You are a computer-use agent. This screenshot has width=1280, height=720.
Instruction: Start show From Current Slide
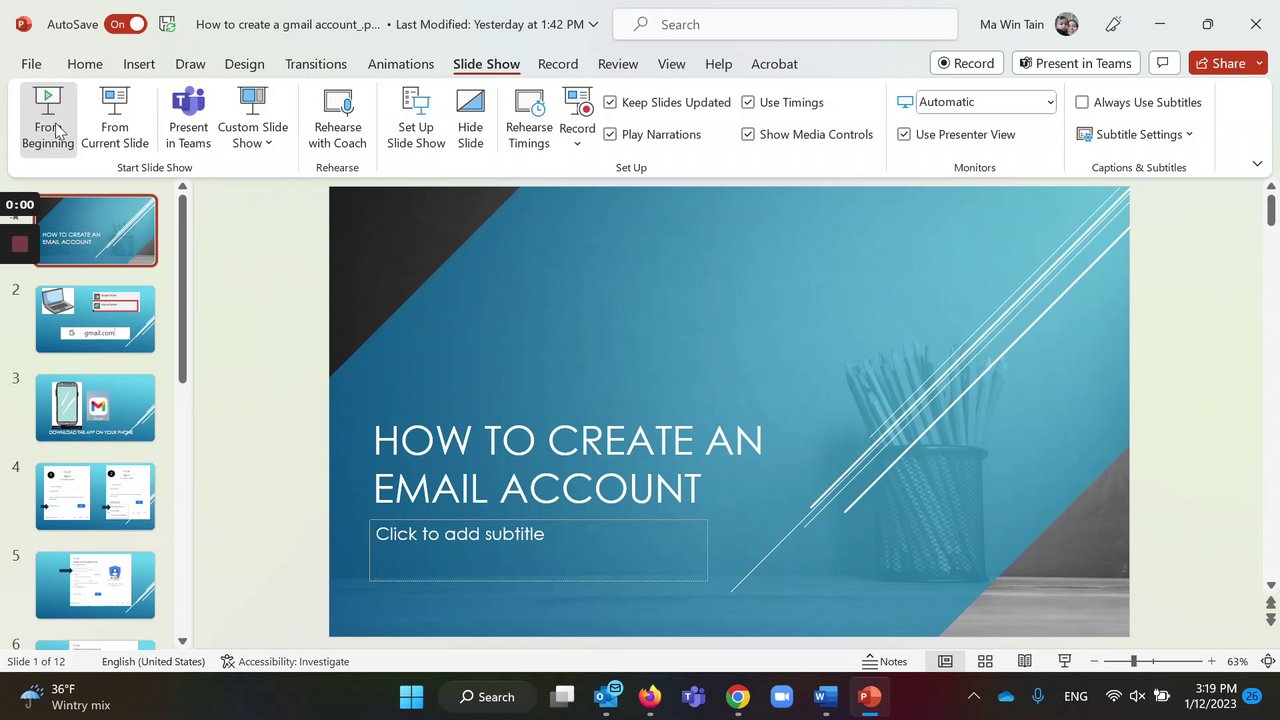[115, 118]
